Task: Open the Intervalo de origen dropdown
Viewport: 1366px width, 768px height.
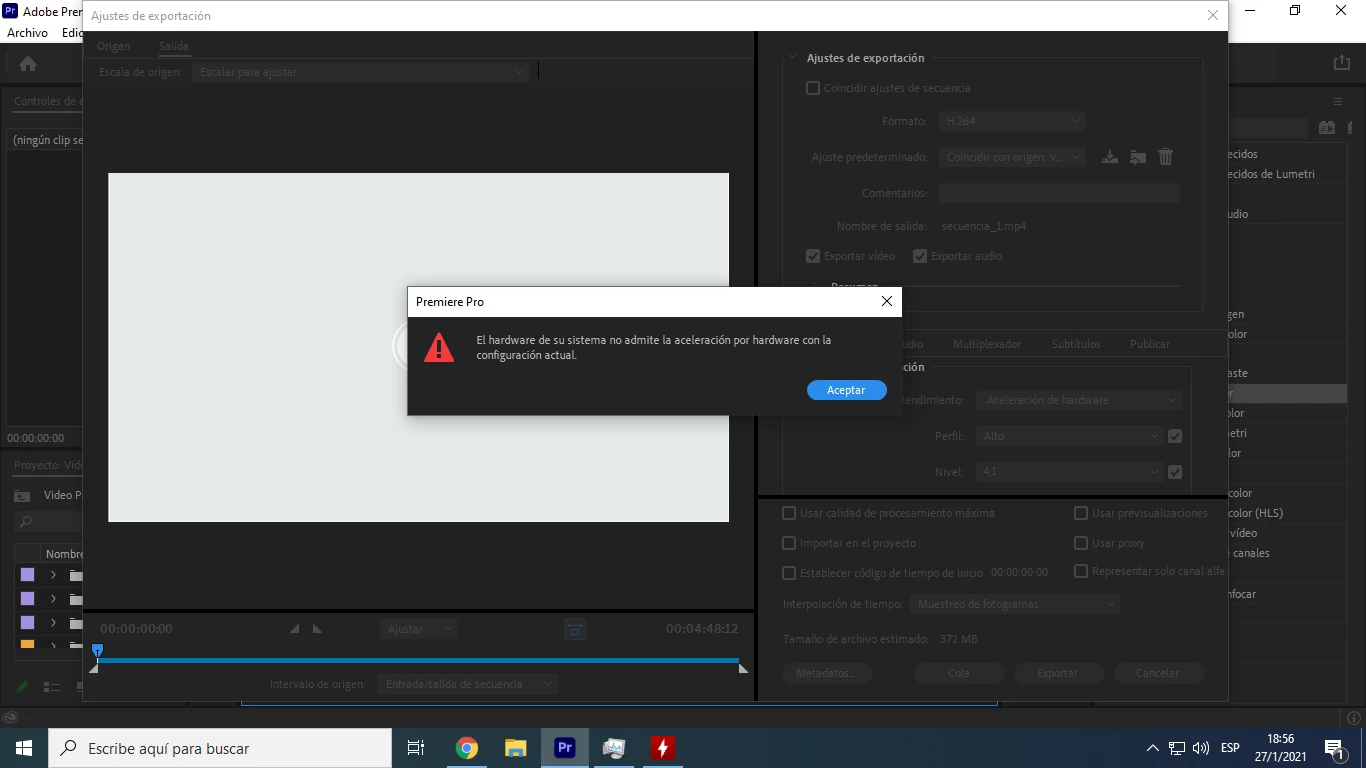Action: tap(467, 684)
